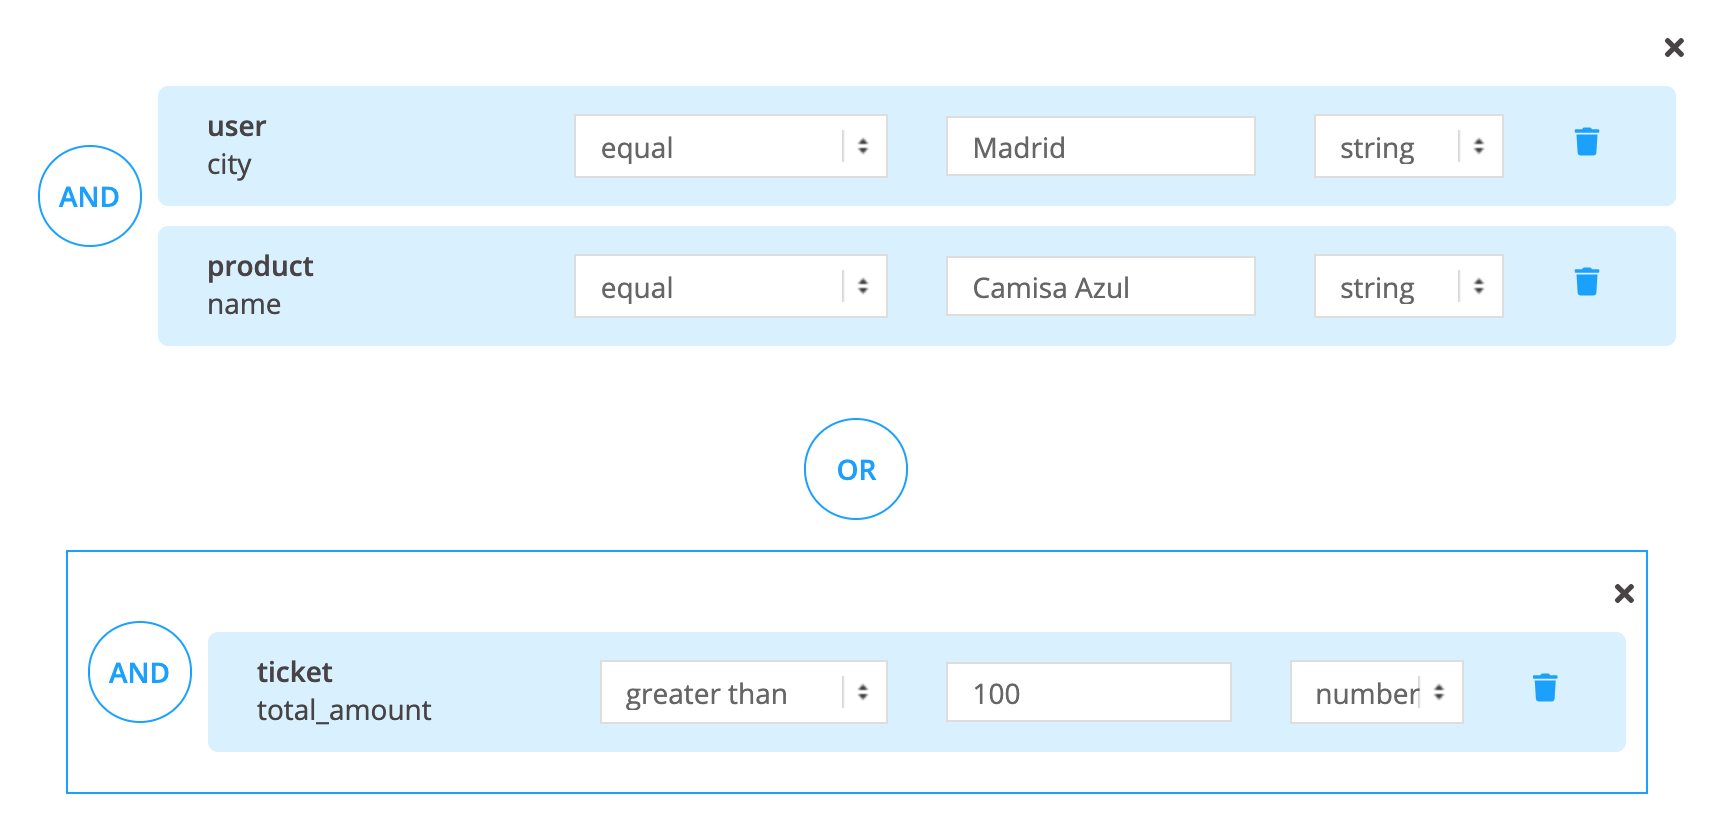This screenshot has width=1712, height=834.
Task: Open the operator dropdown for user city
Action: click(730, 147)
